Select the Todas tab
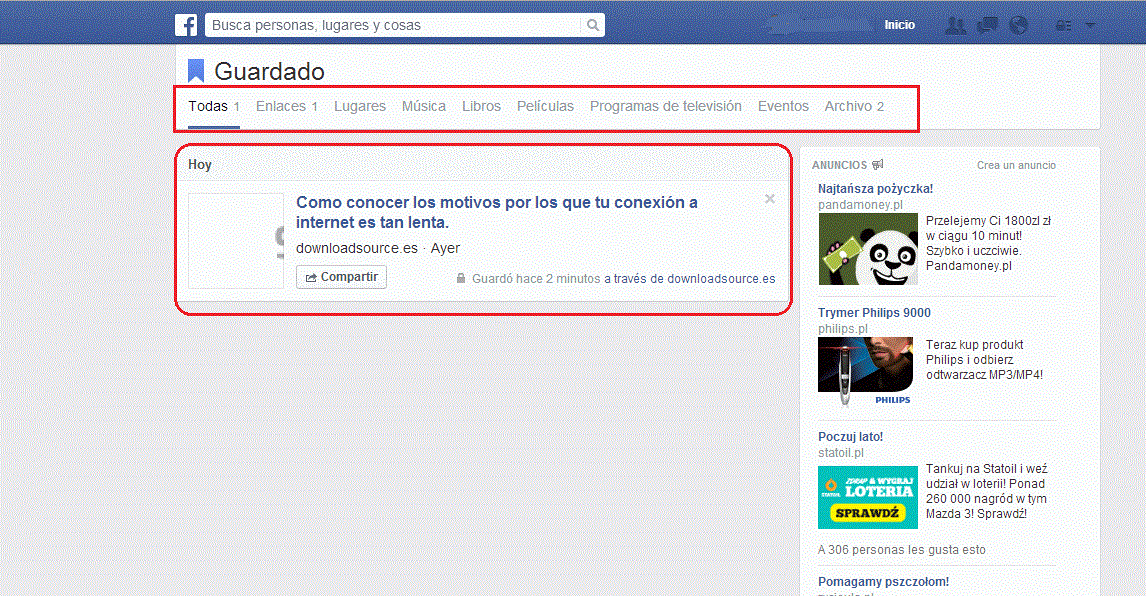The image size is (1146, 596). point(214,107)
